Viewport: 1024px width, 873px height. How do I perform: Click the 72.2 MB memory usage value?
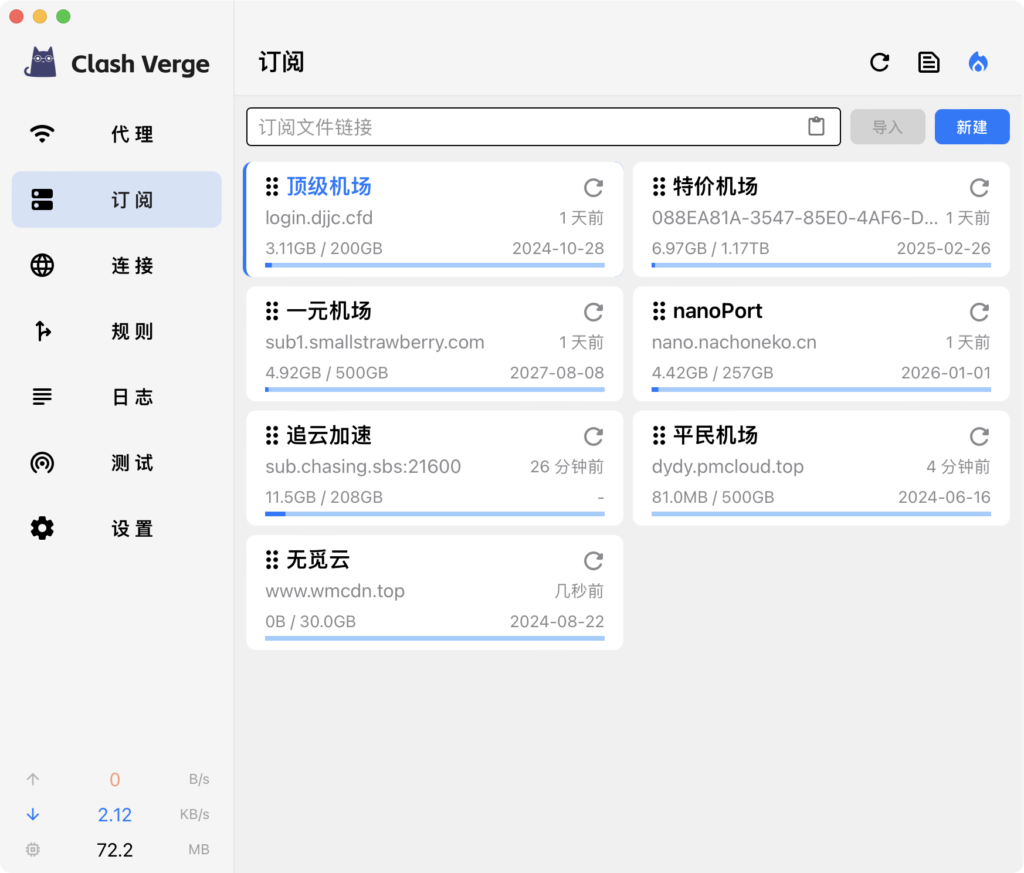pyautogui.click(x=115, y=849)
